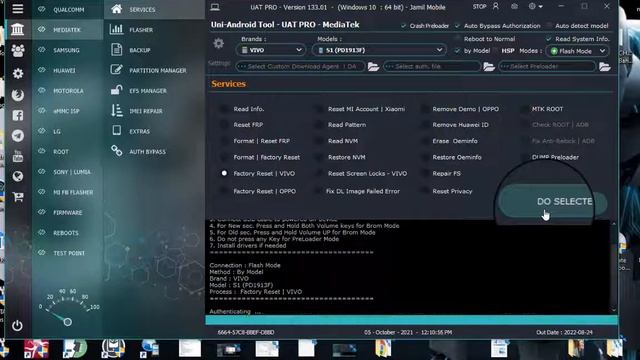Select Reset FRP radio option

(x=224, y=125)
